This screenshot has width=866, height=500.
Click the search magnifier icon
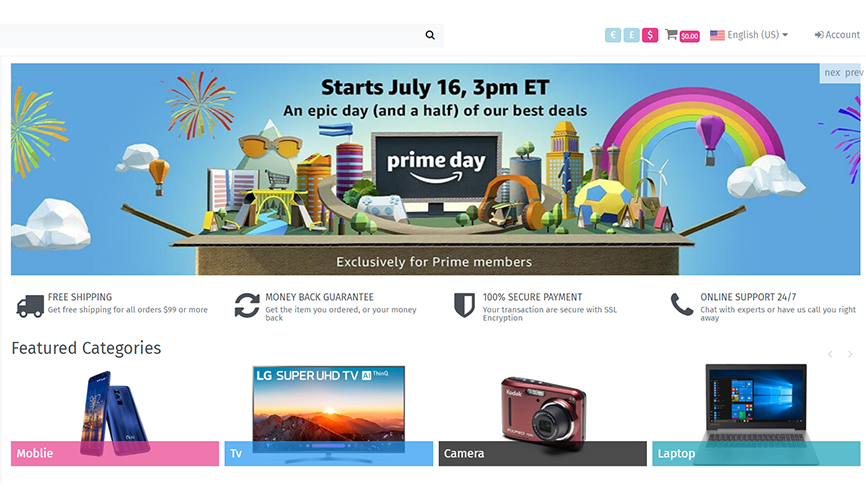point(430,35)
